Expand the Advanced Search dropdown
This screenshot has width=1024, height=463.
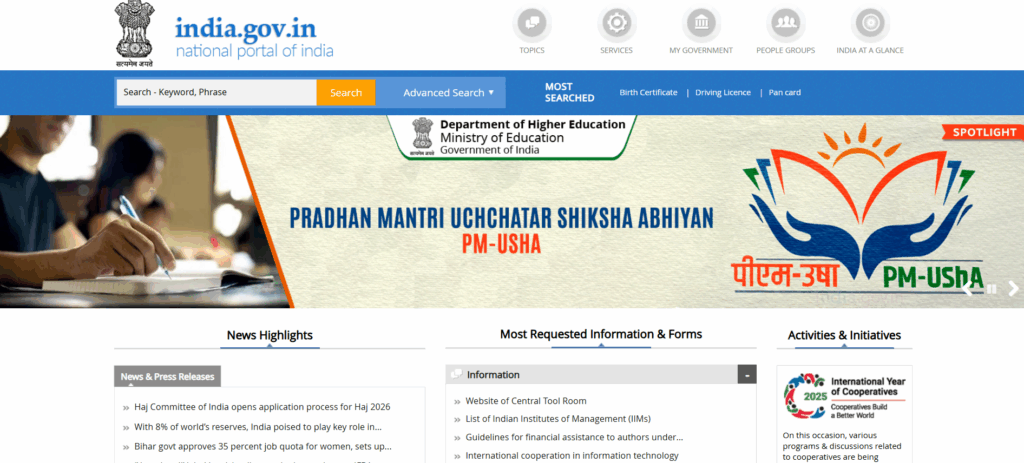pos(448,93)
